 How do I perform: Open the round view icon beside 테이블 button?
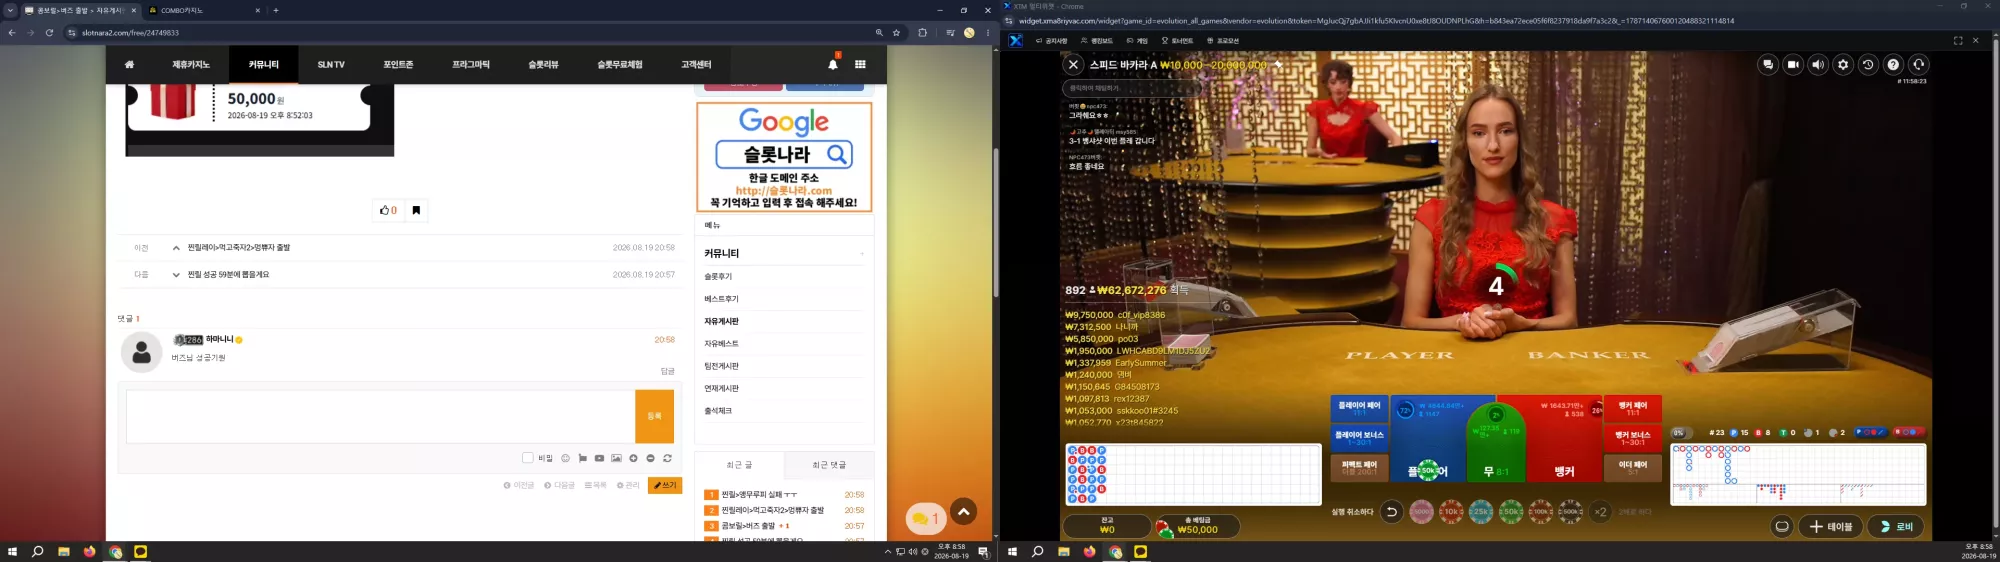(x=1782, y=526)
